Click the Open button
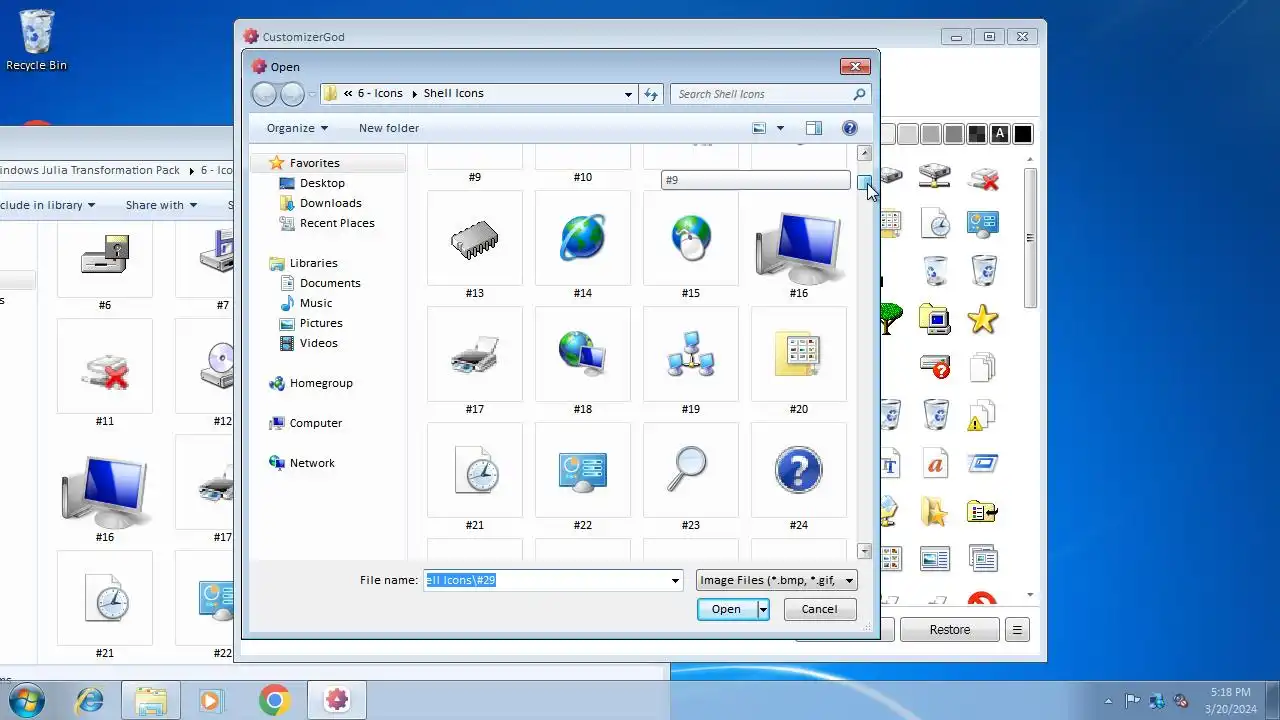This screenshot has height=720, width=1280. 727,609
